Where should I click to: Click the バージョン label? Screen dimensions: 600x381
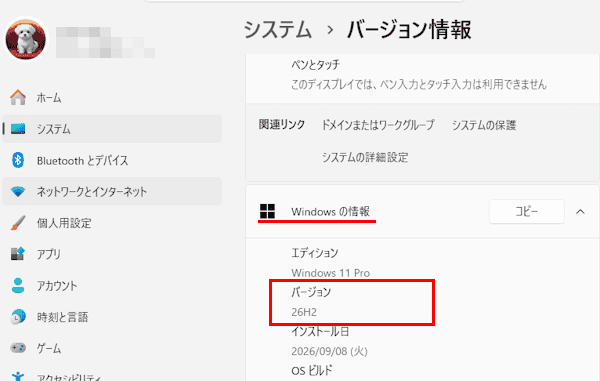pos(311,292)
